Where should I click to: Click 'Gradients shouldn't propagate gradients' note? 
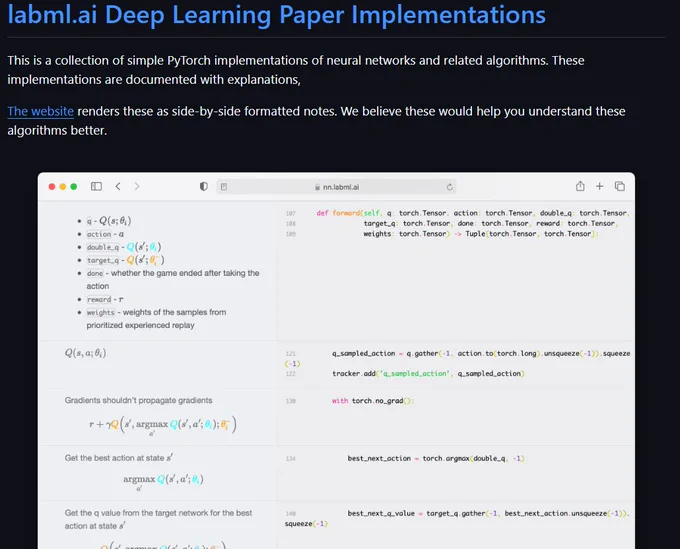(x=138, y=400)
